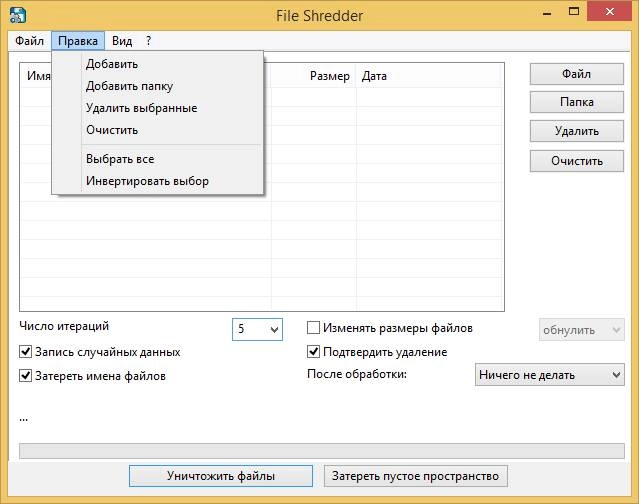Viewport: 639px width, 504px height.
Task: Open the После обработки dropdown
Action: coord(549,374)
